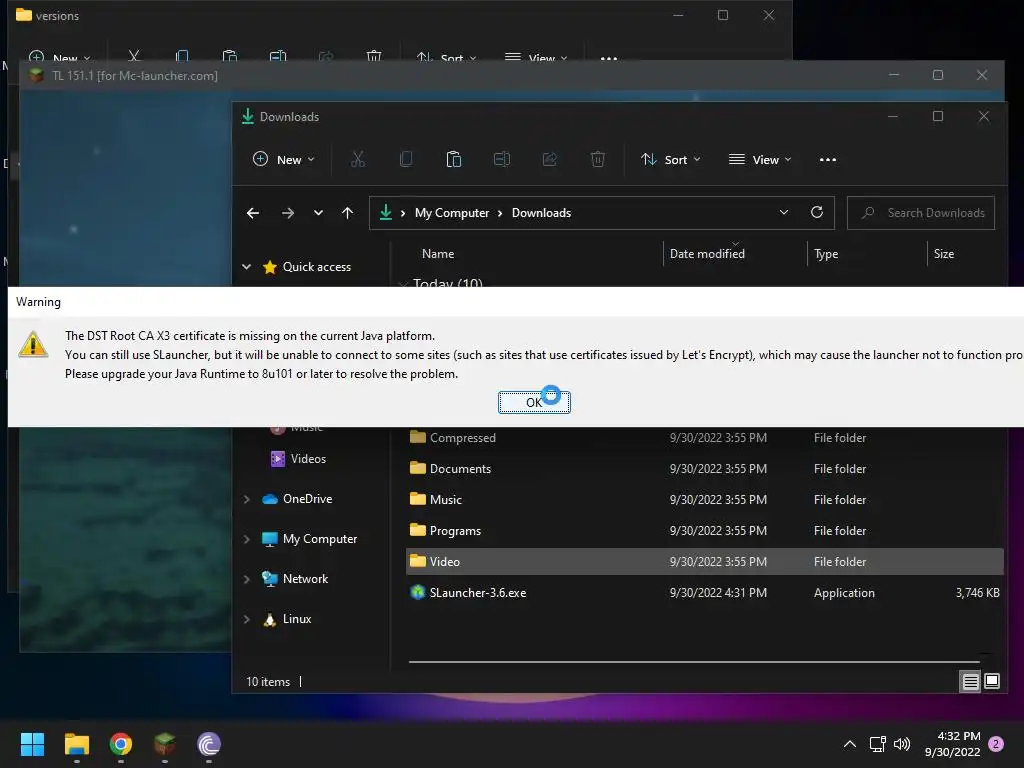This screenshot has height=768, width=1024.
Task: Expand Linux tree node
Action: [x=246, y=619]
